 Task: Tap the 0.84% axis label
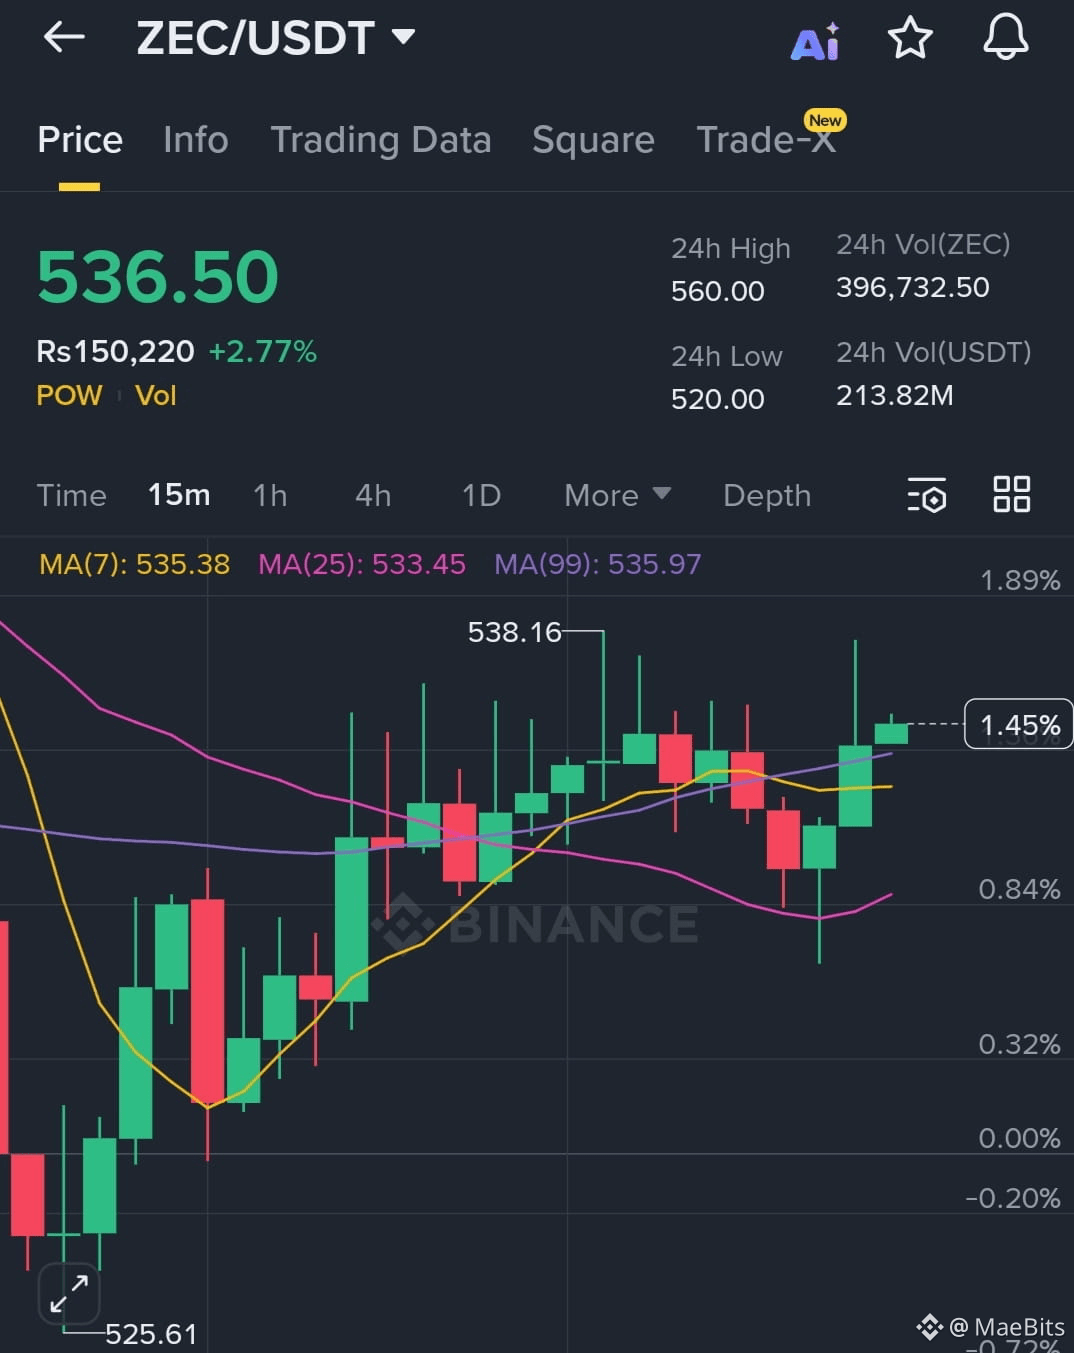tap(1019, 889)
